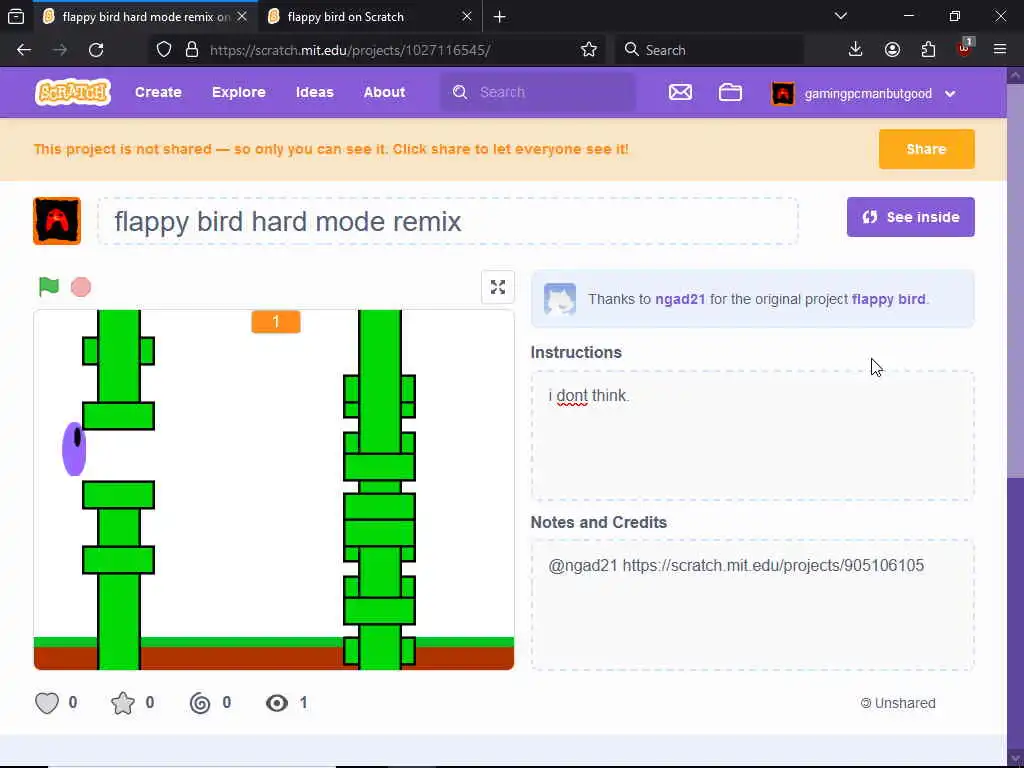Click the heart love icon
The width and height of the screenshot is (1024, 768).
coord(47,703)
